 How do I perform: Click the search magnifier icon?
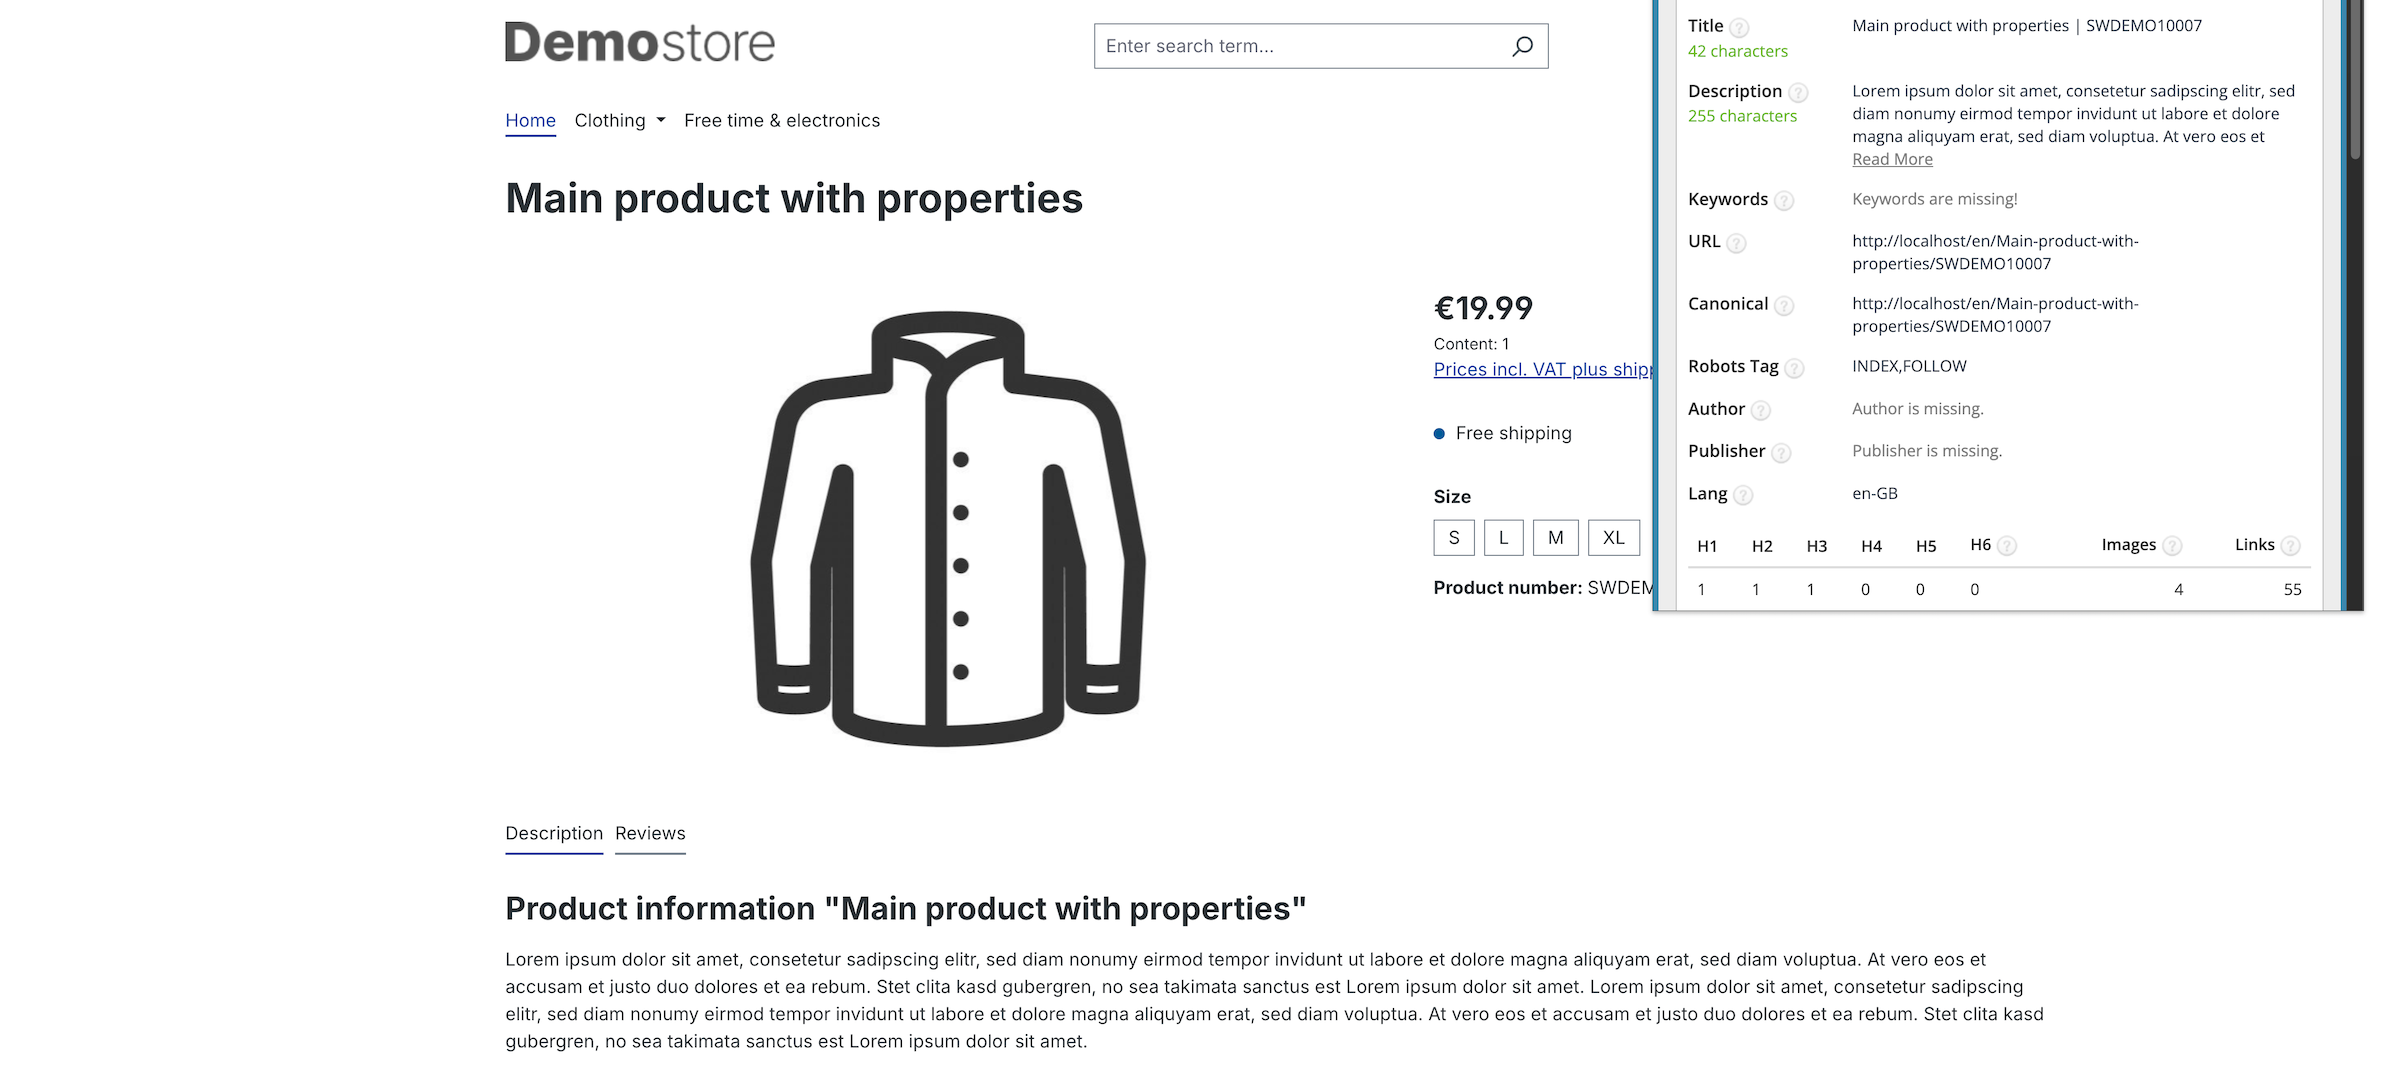[1522, 46]
